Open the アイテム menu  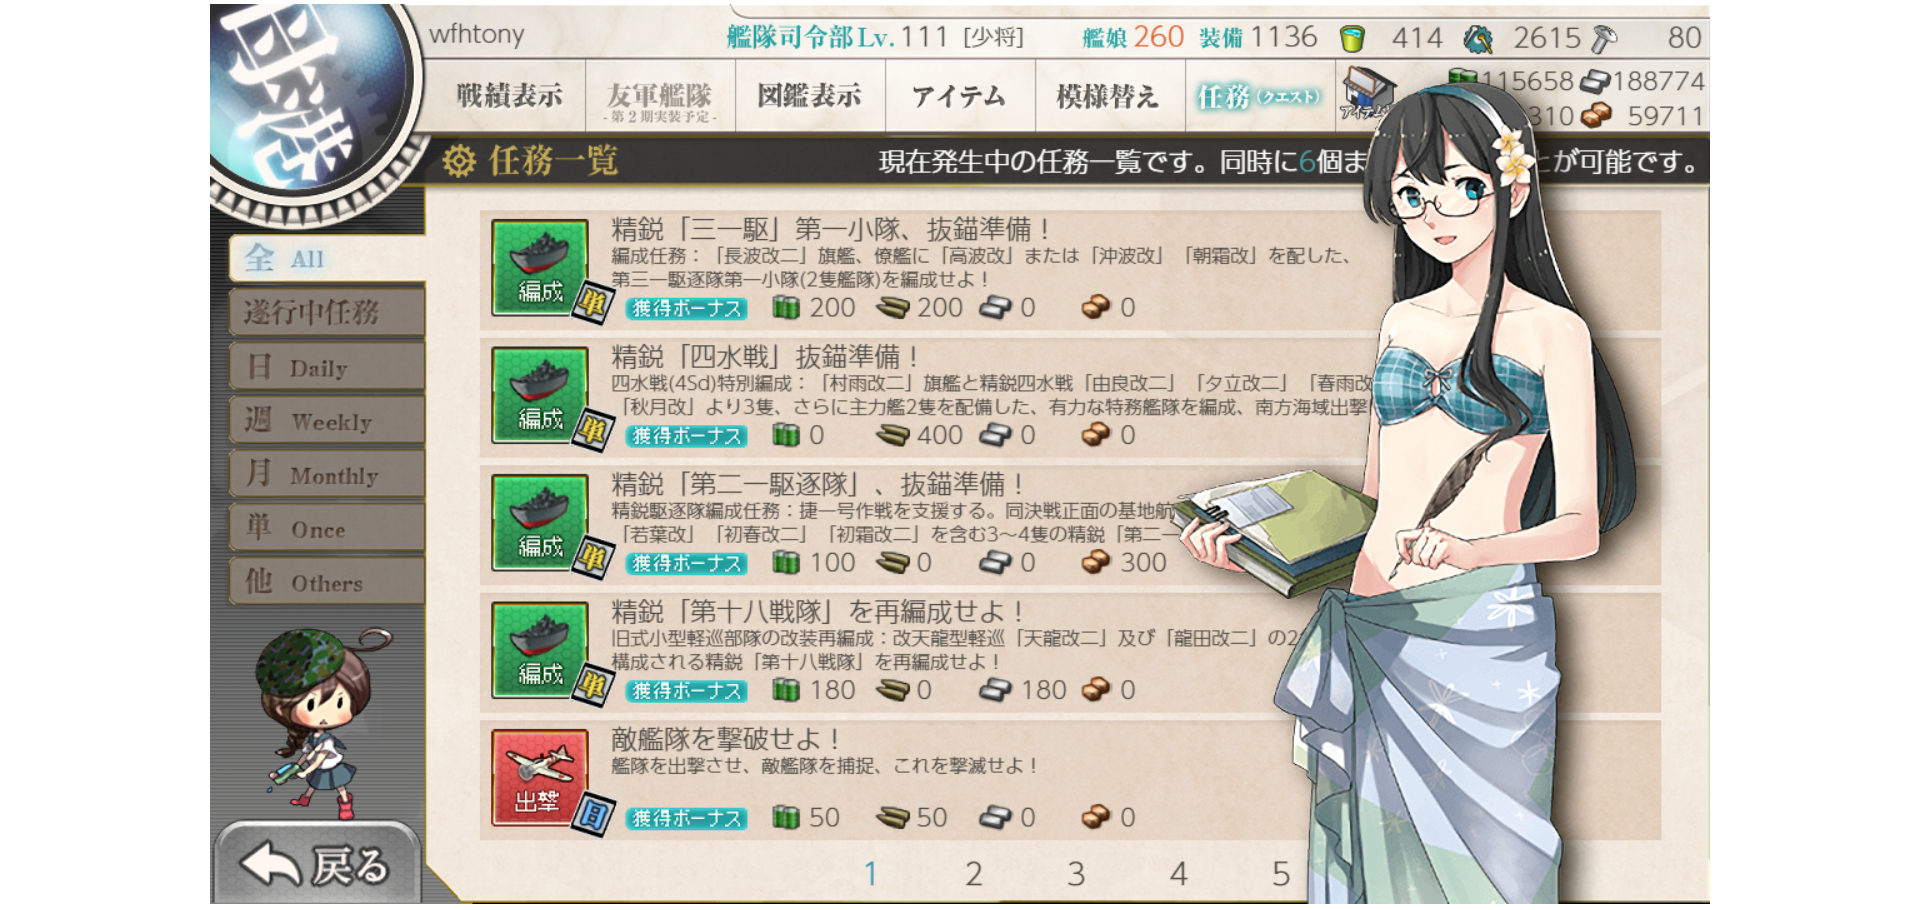click(x=959, y=96)
